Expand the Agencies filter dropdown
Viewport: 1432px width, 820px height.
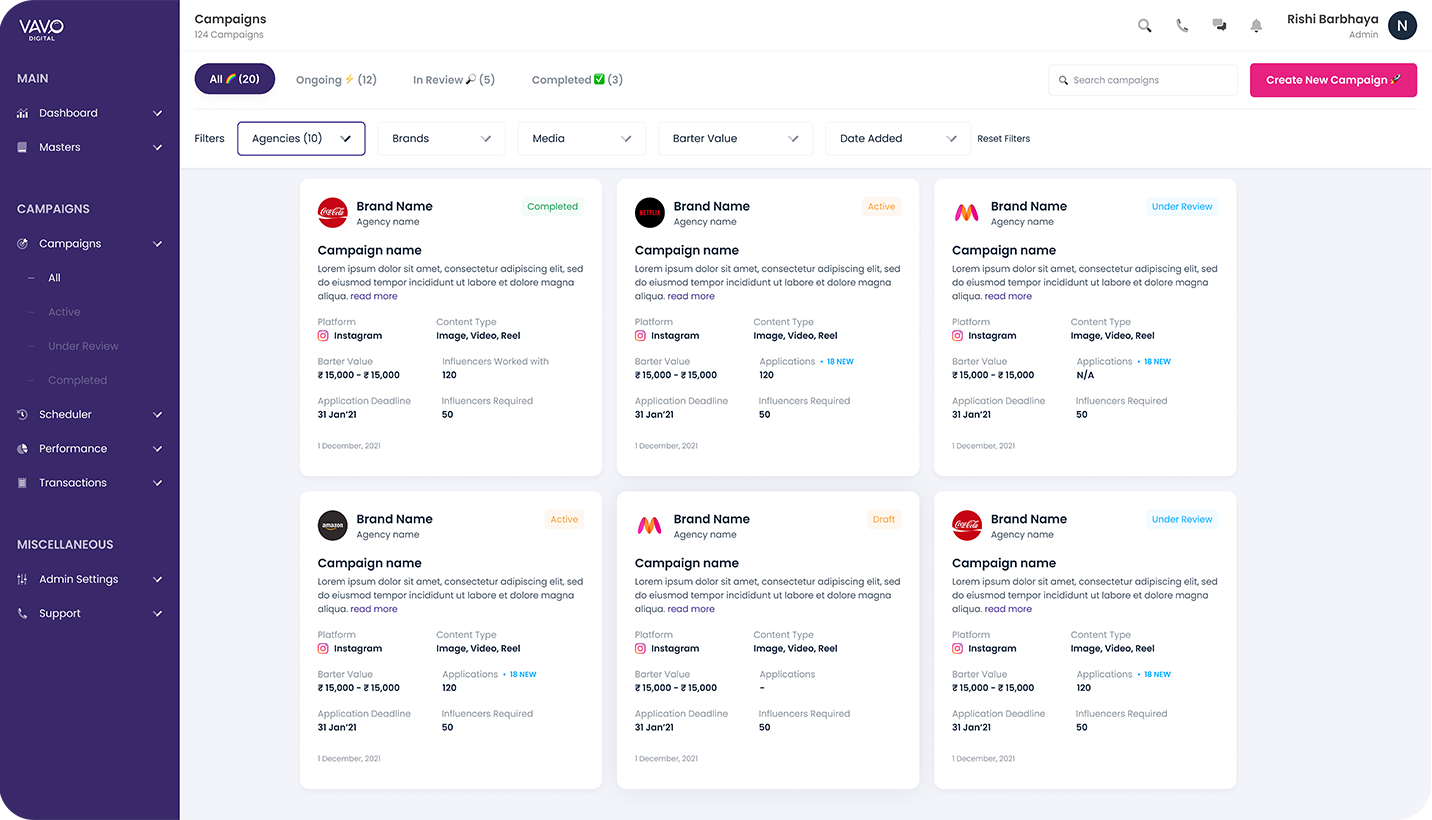301,138
